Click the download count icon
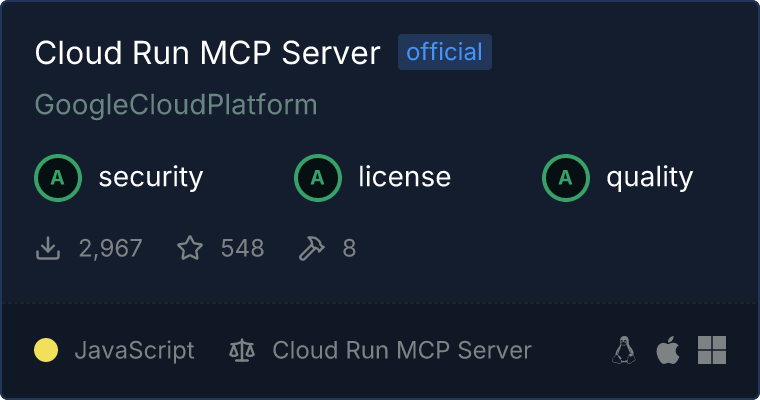 [x=48, y=248]
